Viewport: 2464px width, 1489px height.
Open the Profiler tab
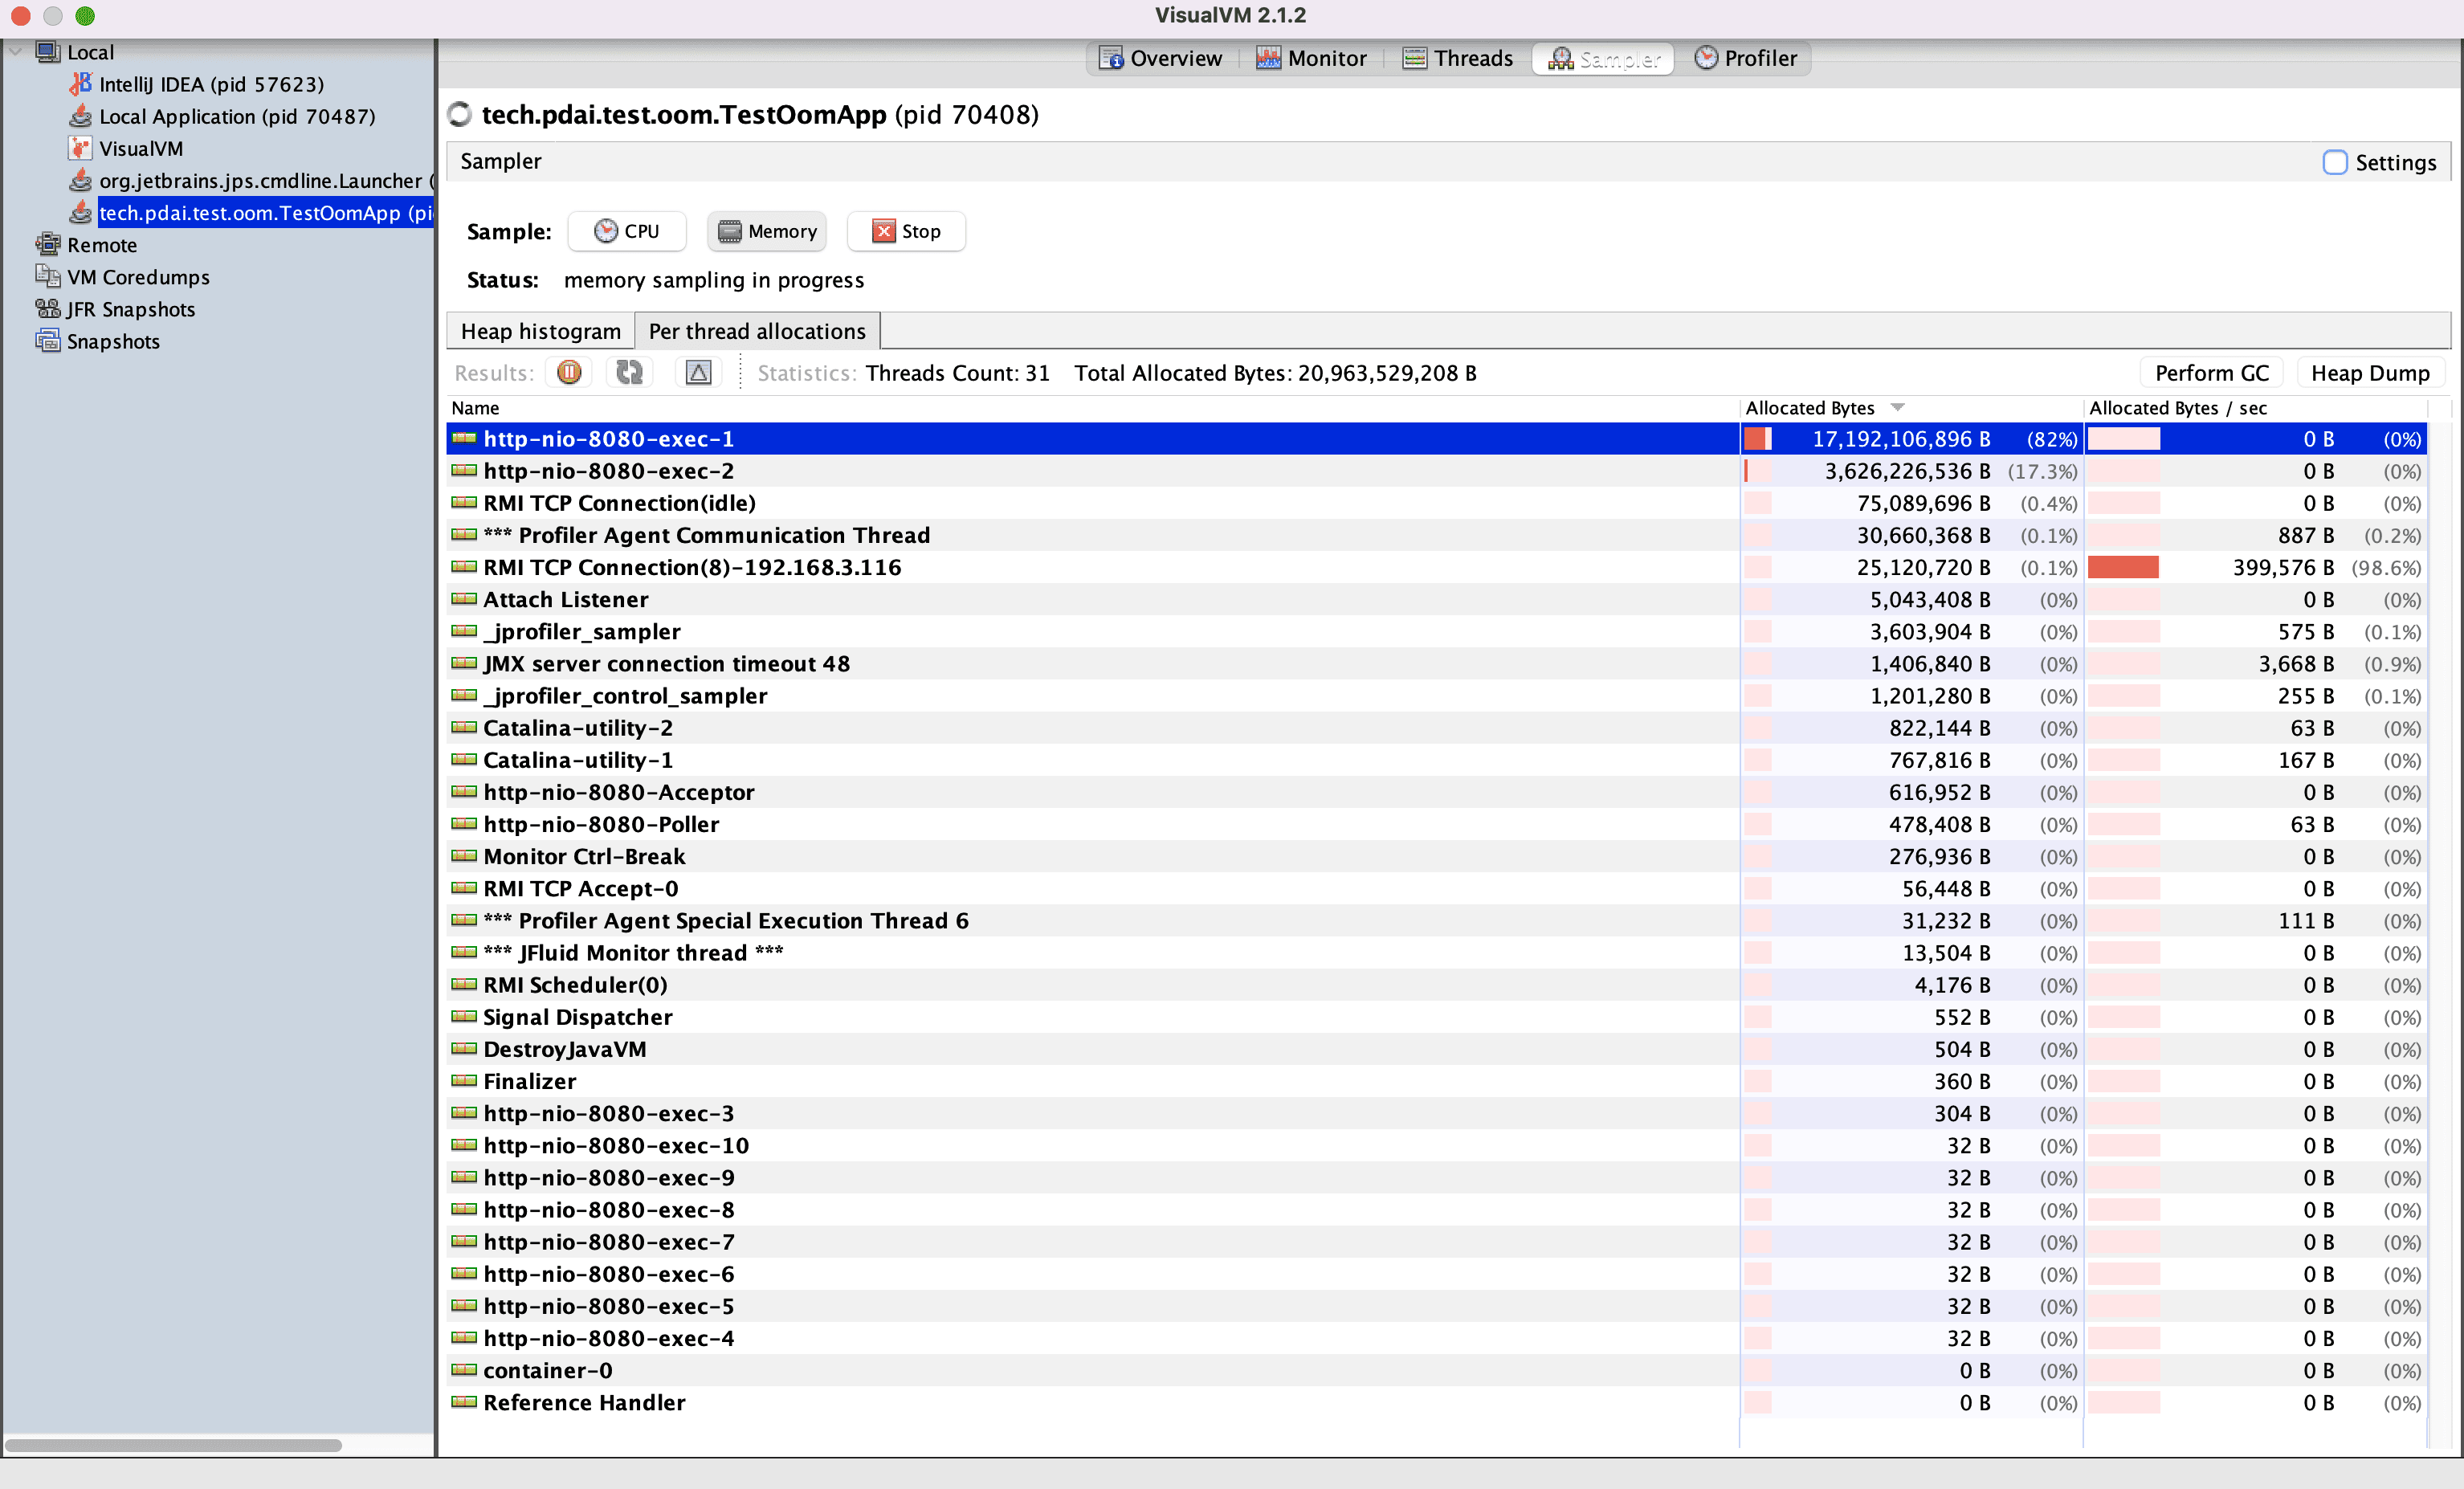(1745, 58)
